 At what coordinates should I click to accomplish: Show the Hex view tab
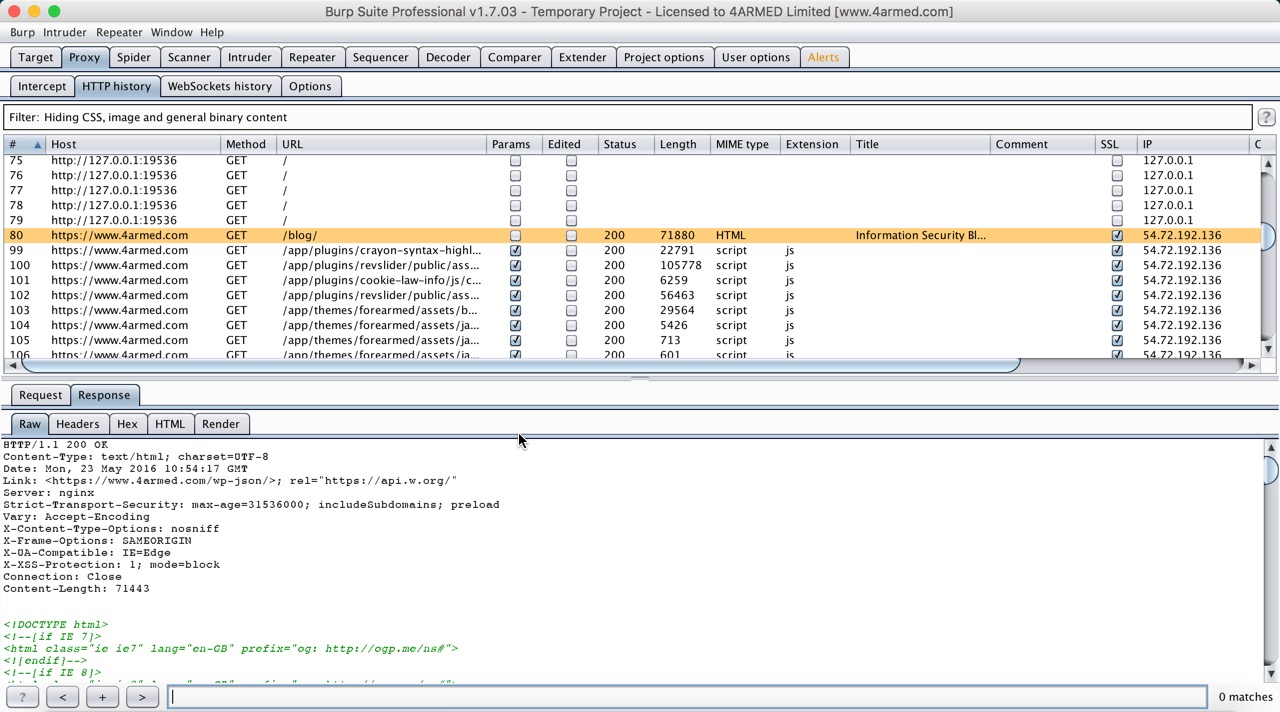127,424
